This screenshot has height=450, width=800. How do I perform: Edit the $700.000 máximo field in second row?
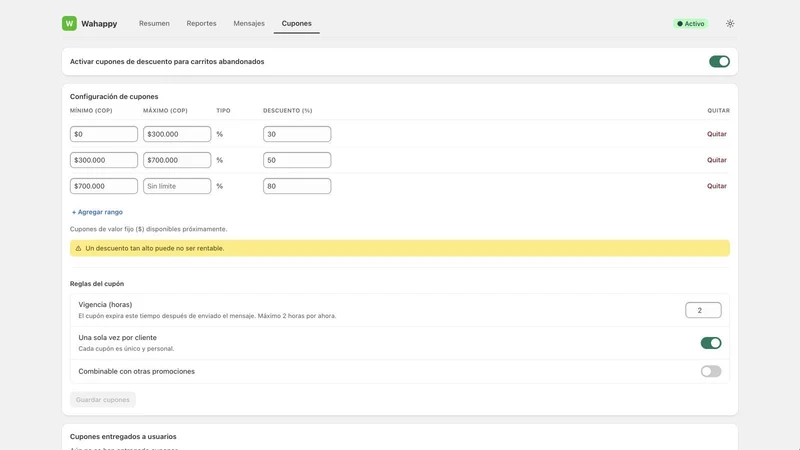click(x=177, y=160)
